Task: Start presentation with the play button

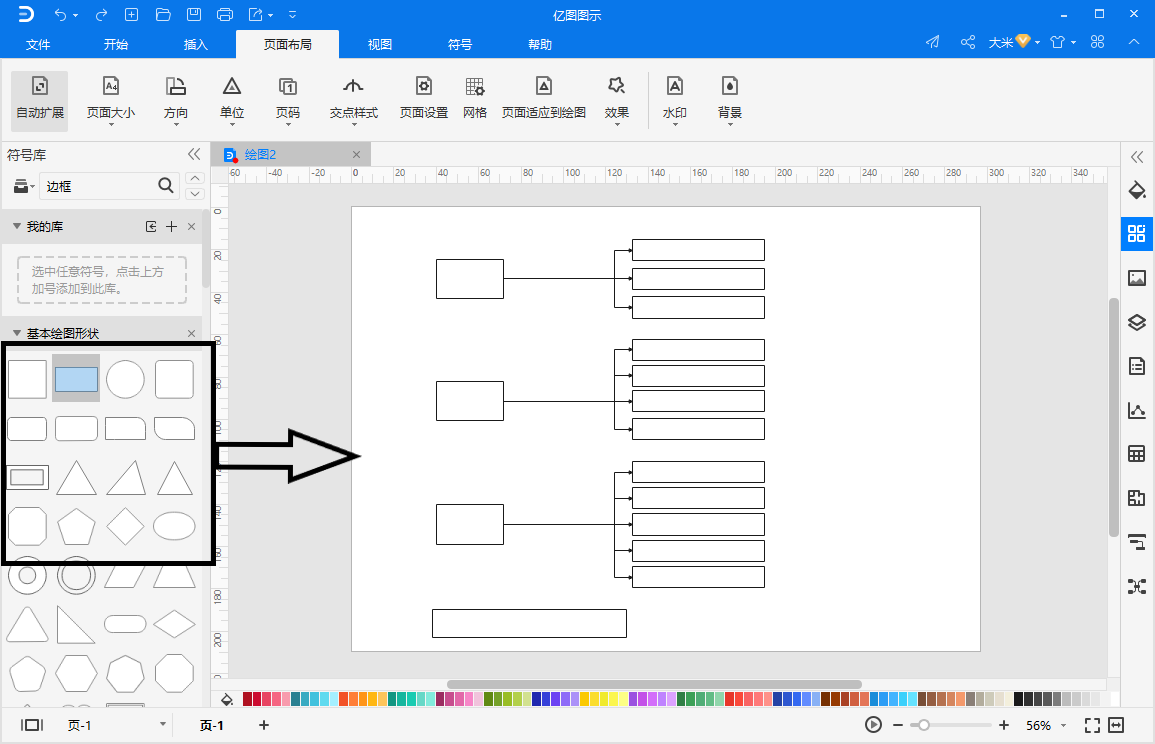Action: (873, 725)
